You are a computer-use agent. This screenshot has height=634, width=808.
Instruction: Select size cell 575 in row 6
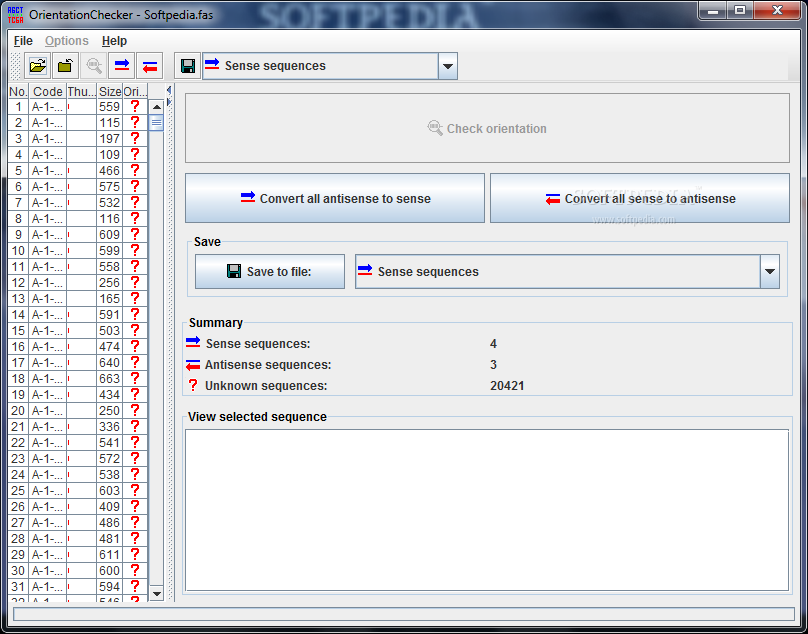110,187
